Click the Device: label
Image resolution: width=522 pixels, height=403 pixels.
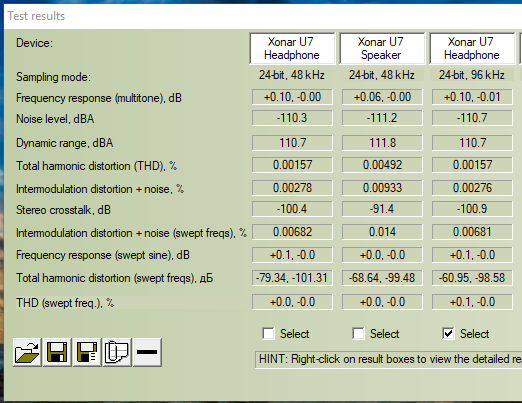coord(34,43)
